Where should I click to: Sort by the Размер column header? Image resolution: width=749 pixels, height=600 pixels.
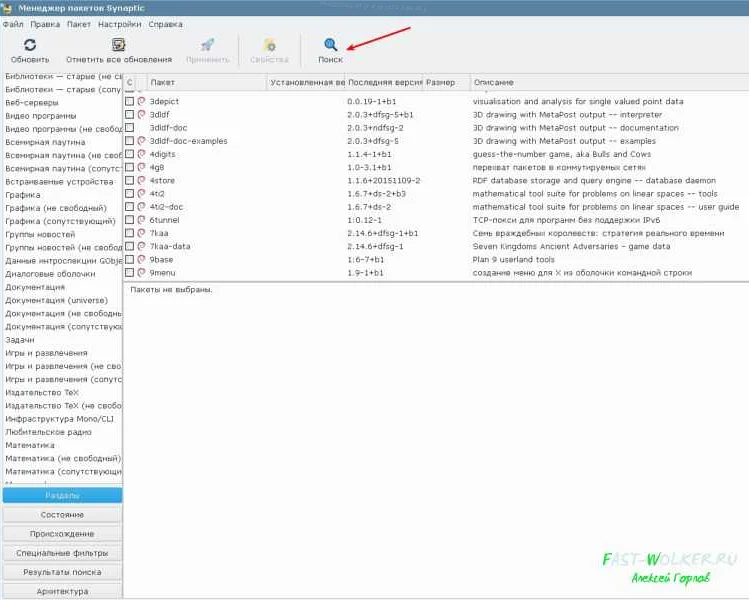(447, 83)
